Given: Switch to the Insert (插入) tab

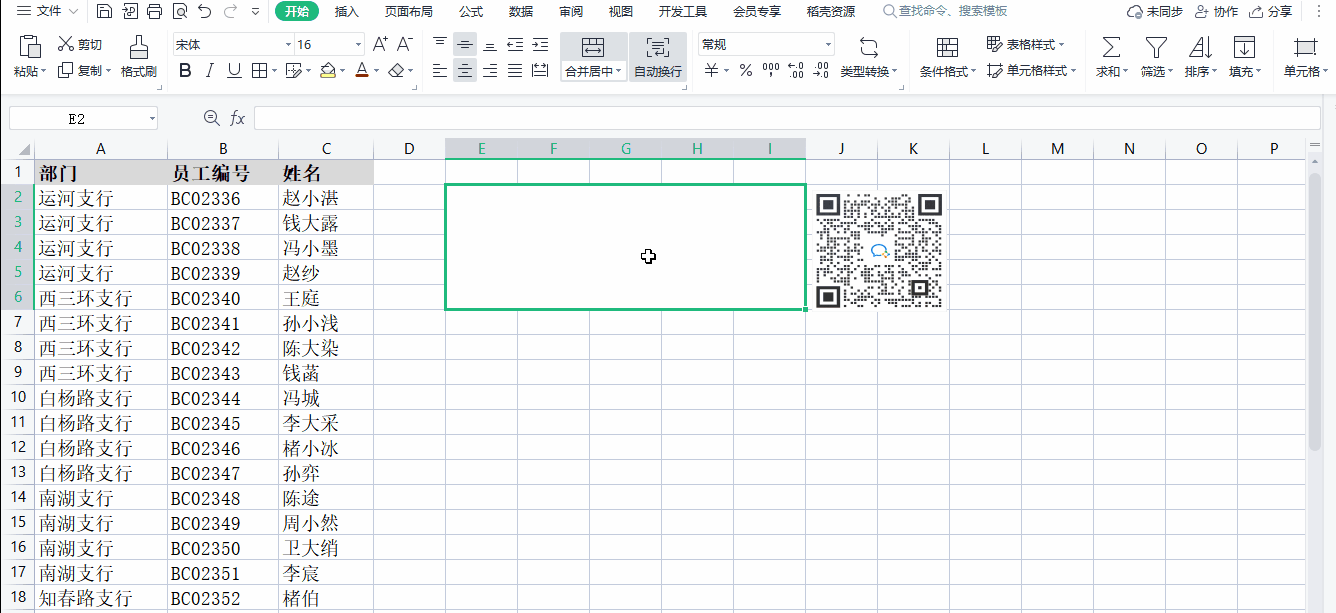Looking at the screenshot, I should pos(347,12).
